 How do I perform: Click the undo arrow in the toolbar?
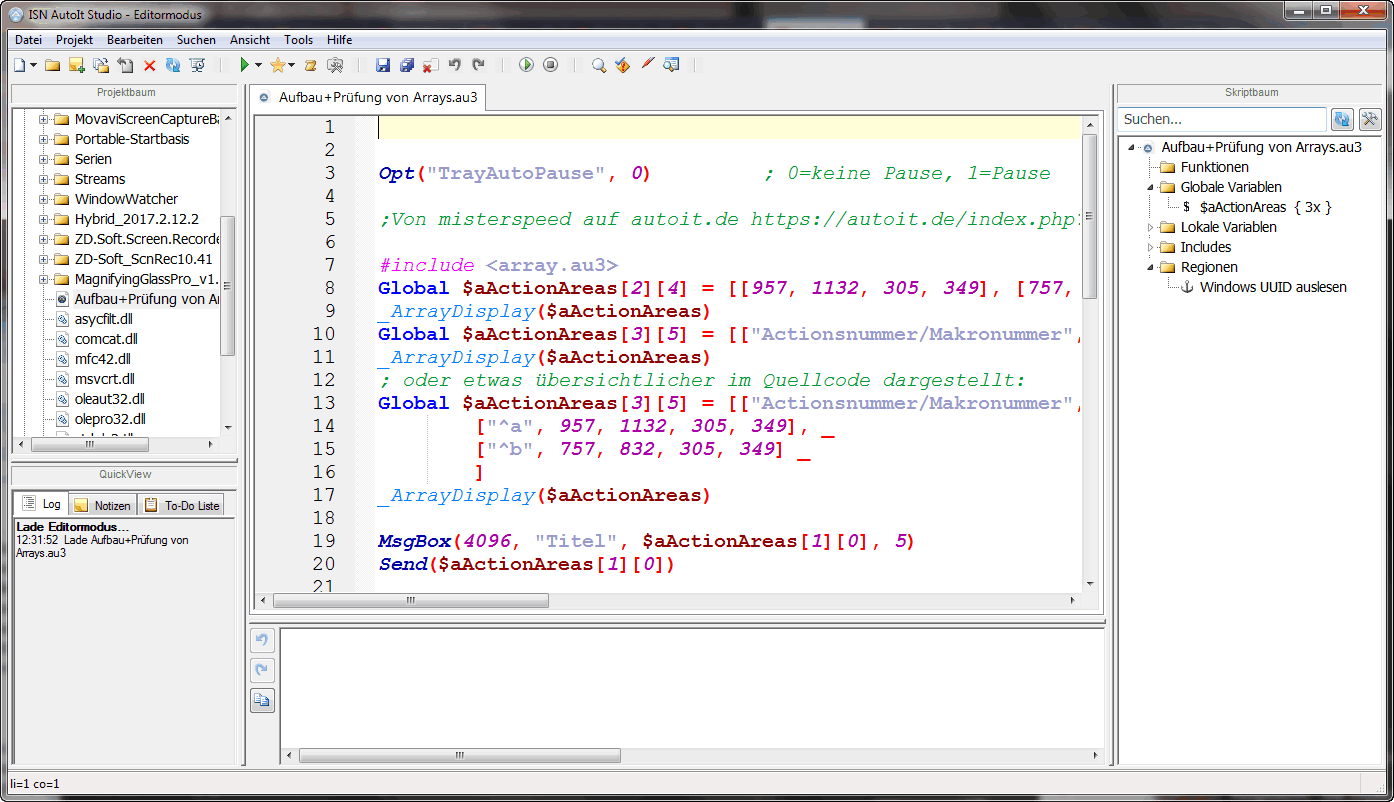click(x=455, y=65)
